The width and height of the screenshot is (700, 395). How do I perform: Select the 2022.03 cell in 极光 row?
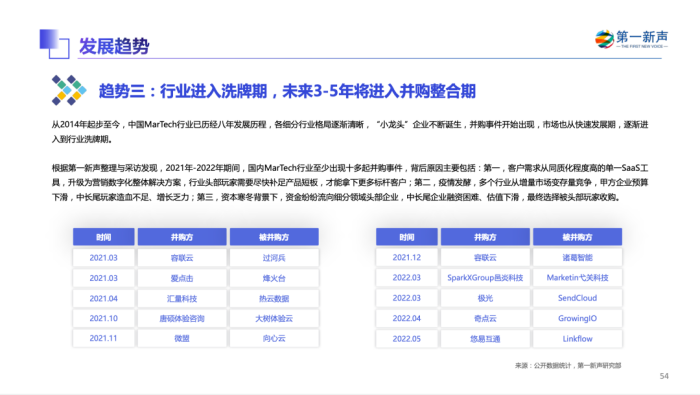click(407, 298)
